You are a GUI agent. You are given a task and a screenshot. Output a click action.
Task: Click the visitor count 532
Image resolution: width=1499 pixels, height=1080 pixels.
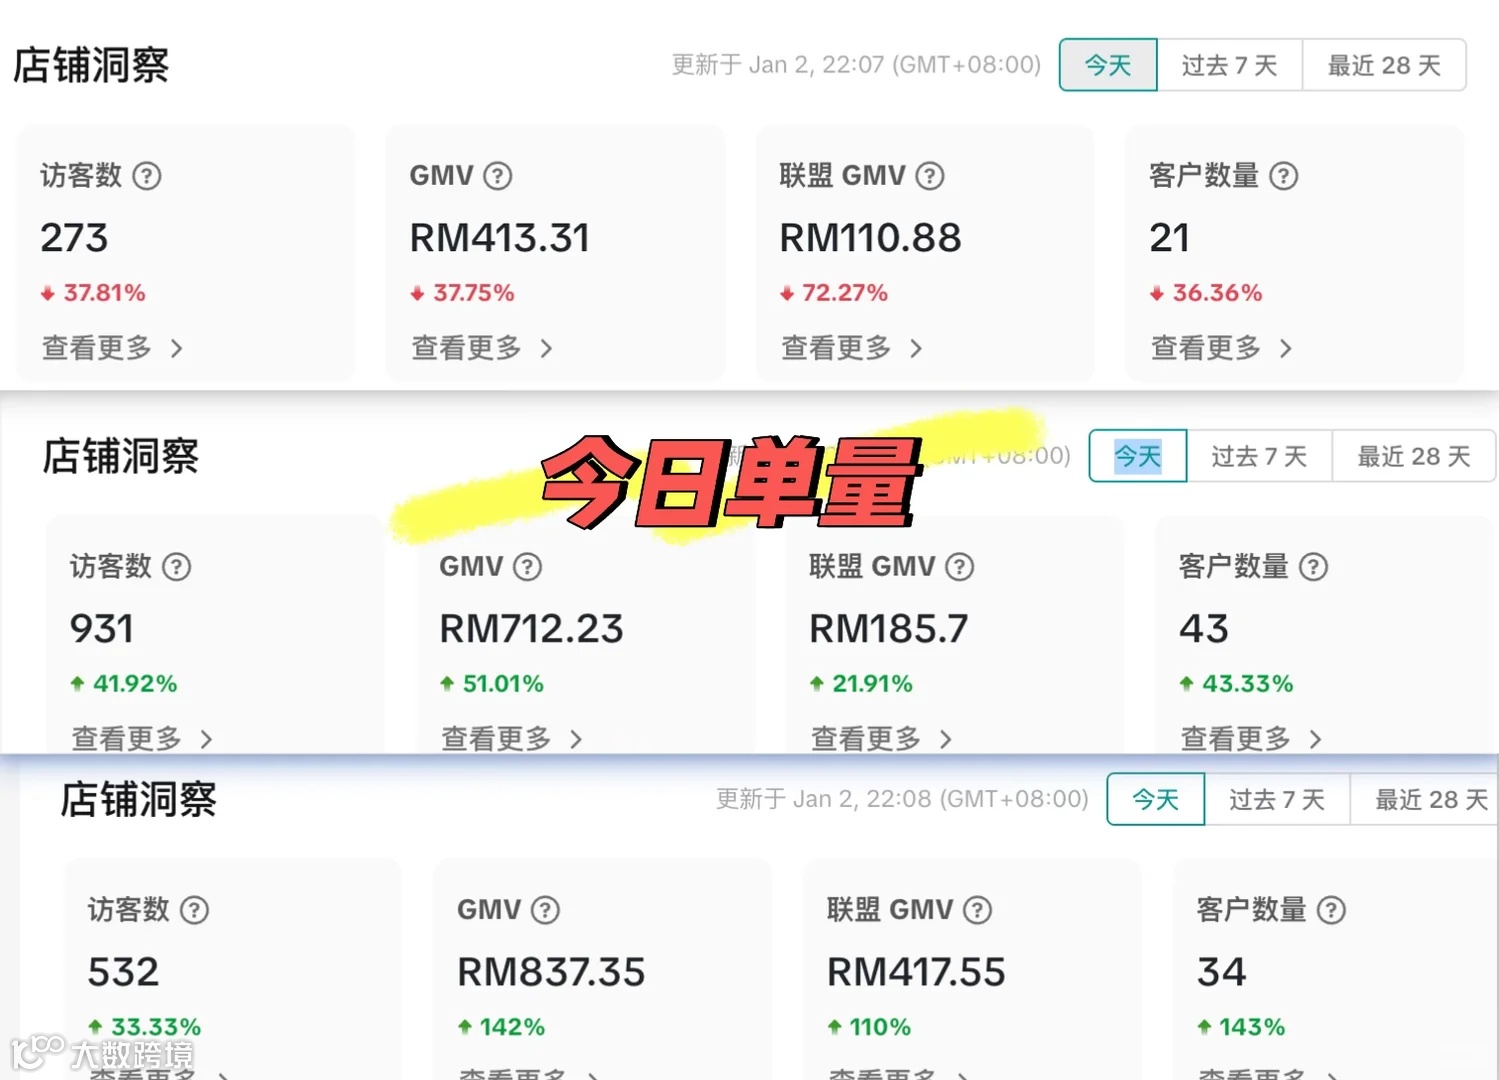click(x=123, y=972)
